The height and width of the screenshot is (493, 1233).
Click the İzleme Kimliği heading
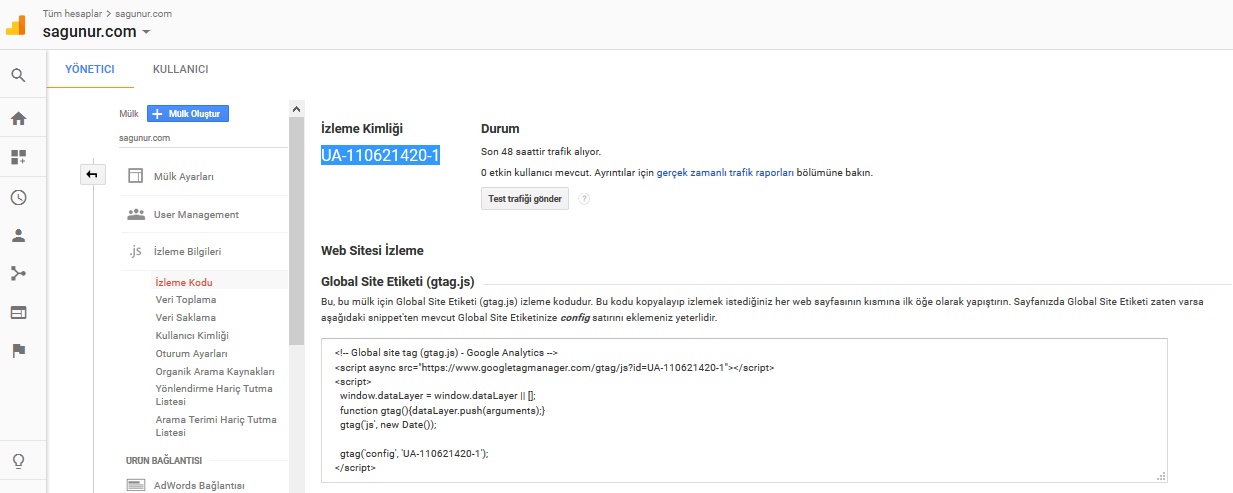coord(362,129)
